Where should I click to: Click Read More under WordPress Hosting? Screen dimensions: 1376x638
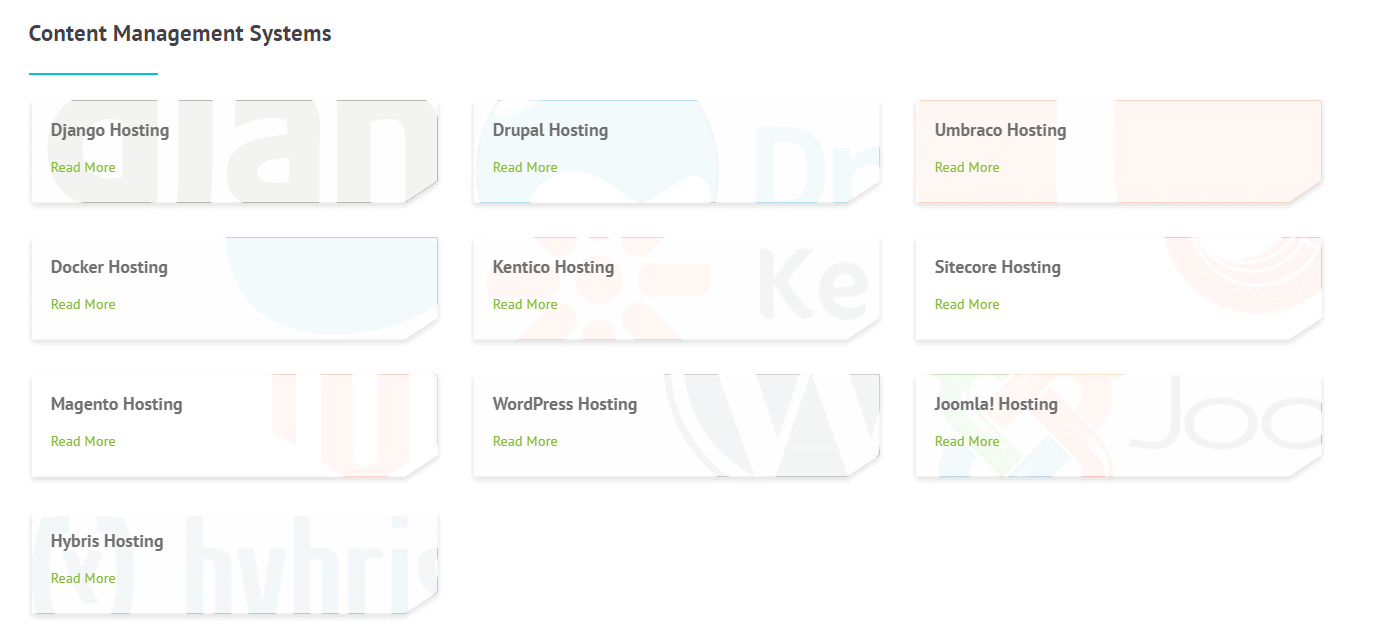525,441
